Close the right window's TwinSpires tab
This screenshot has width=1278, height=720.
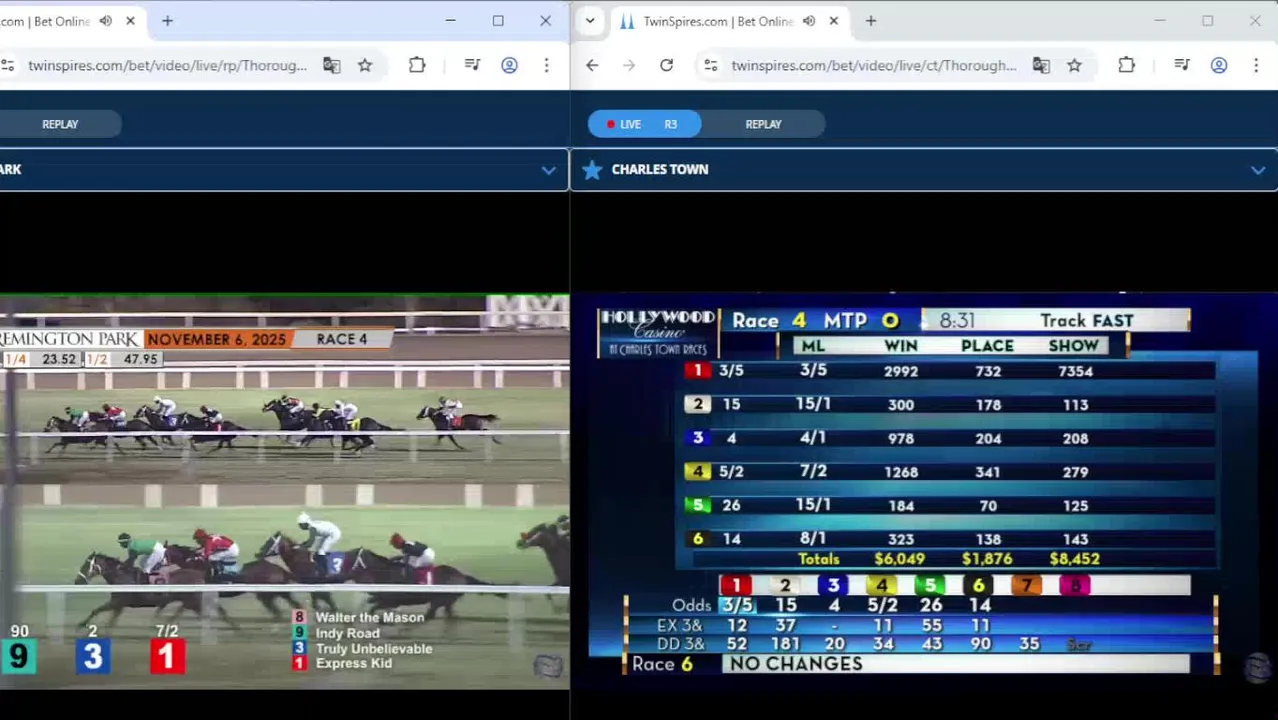pos(833,21)
